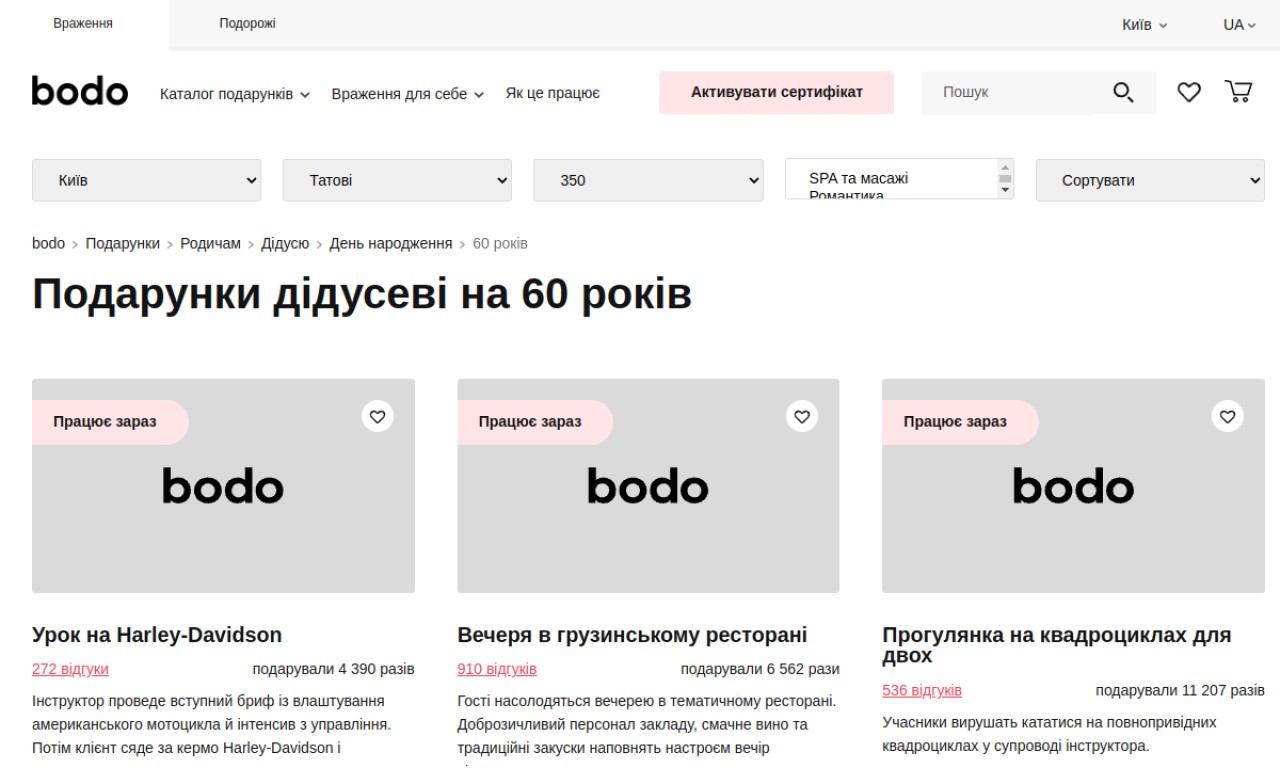Click the подарували 4 390 разів text
The height and width of the screenshot is (768, 1280).
[x=334, y=669]
